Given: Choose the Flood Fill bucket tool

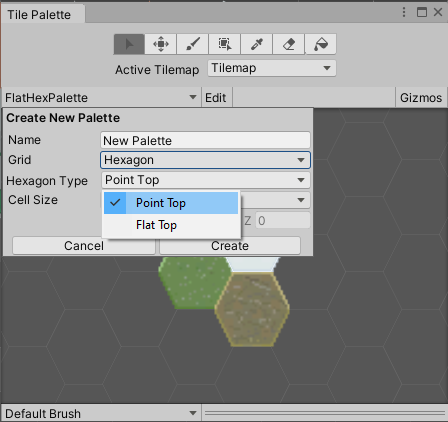Looking at the screenshot, I should click(321, 44).
